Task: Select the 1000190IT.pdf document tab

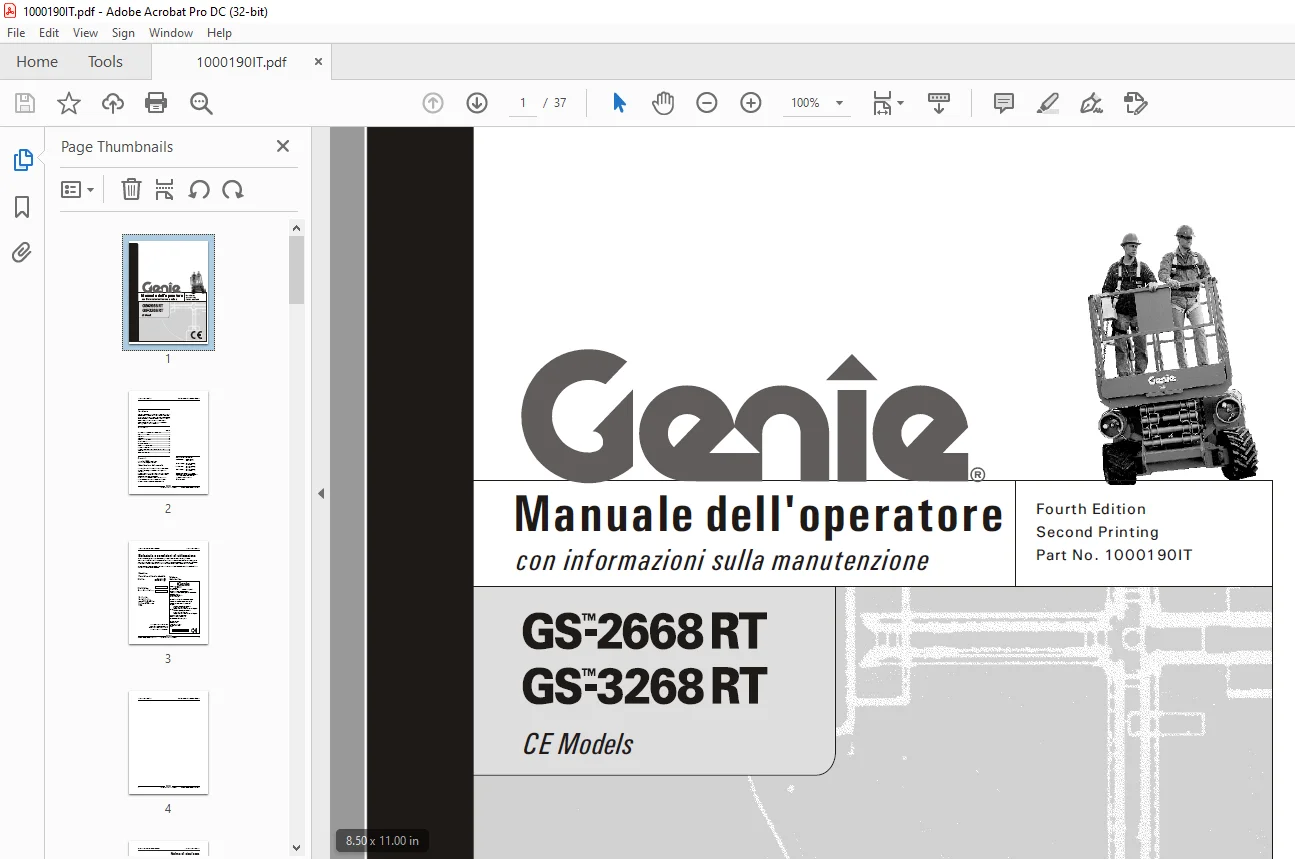Action: [x=241, y=62]
